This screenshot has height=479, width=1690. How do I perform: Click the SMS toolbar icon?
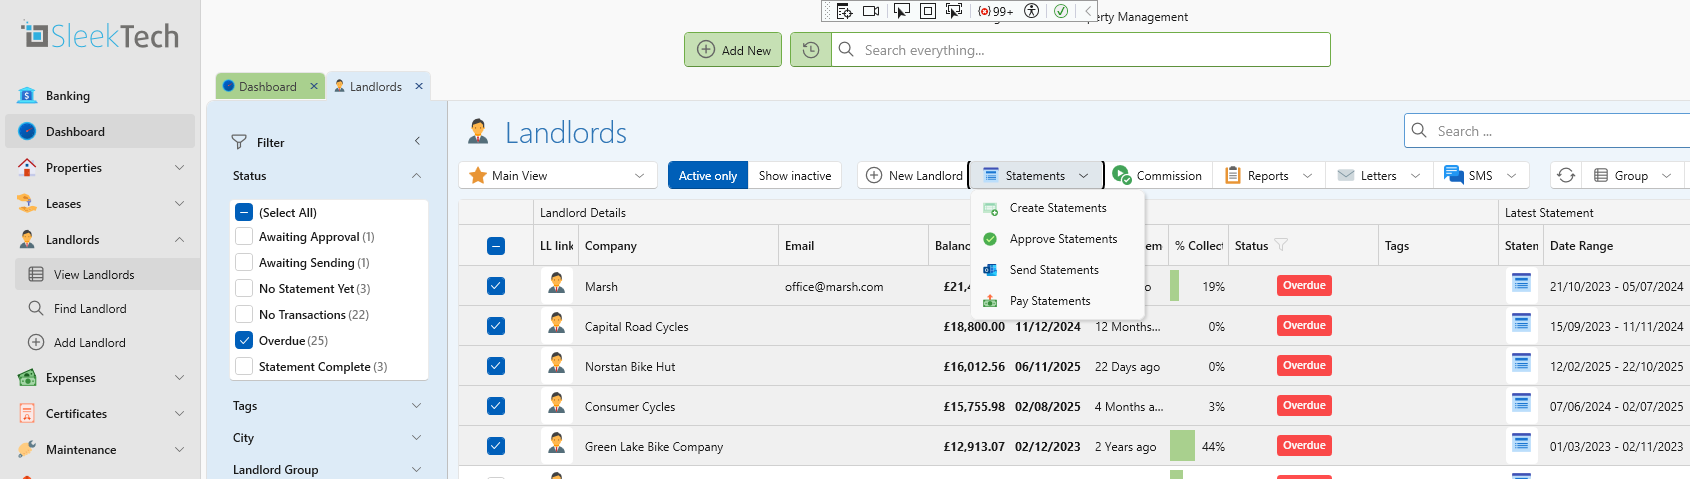coord(1454,175)
